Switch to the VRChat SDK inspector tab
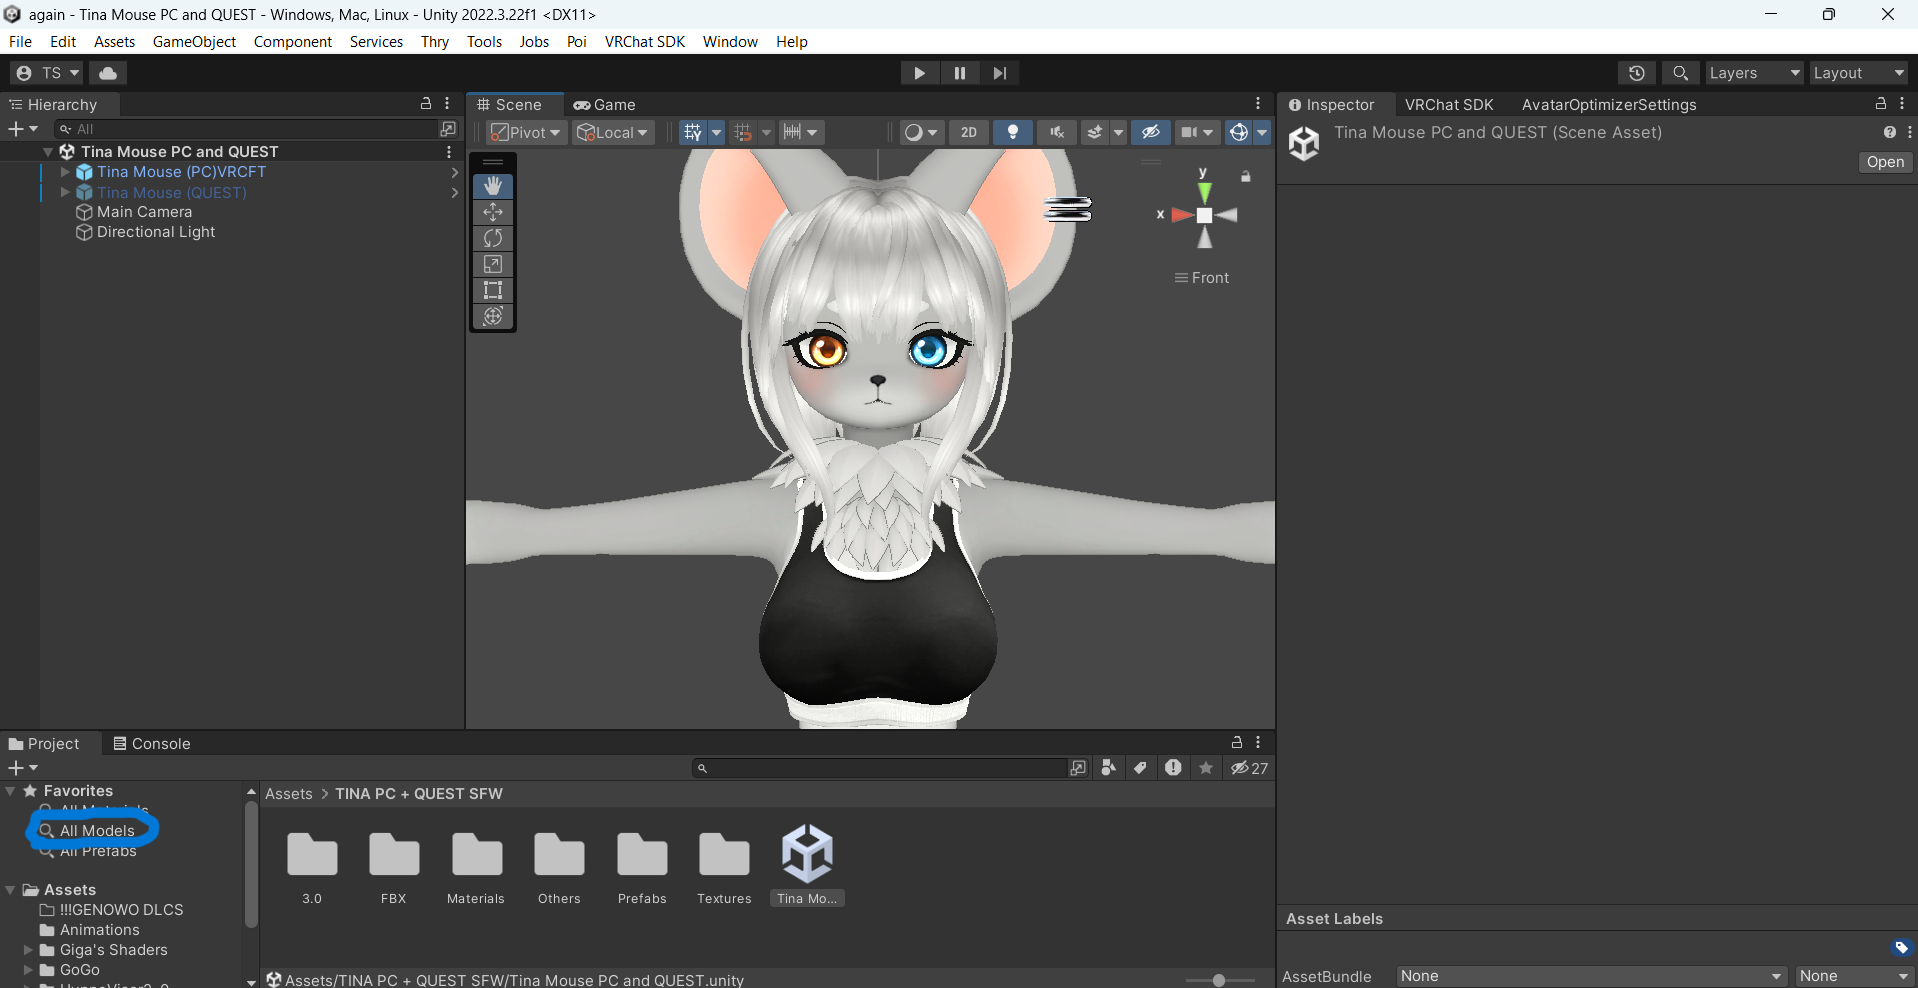This screenshot has height=988, width=1918. coord(1449,105)
